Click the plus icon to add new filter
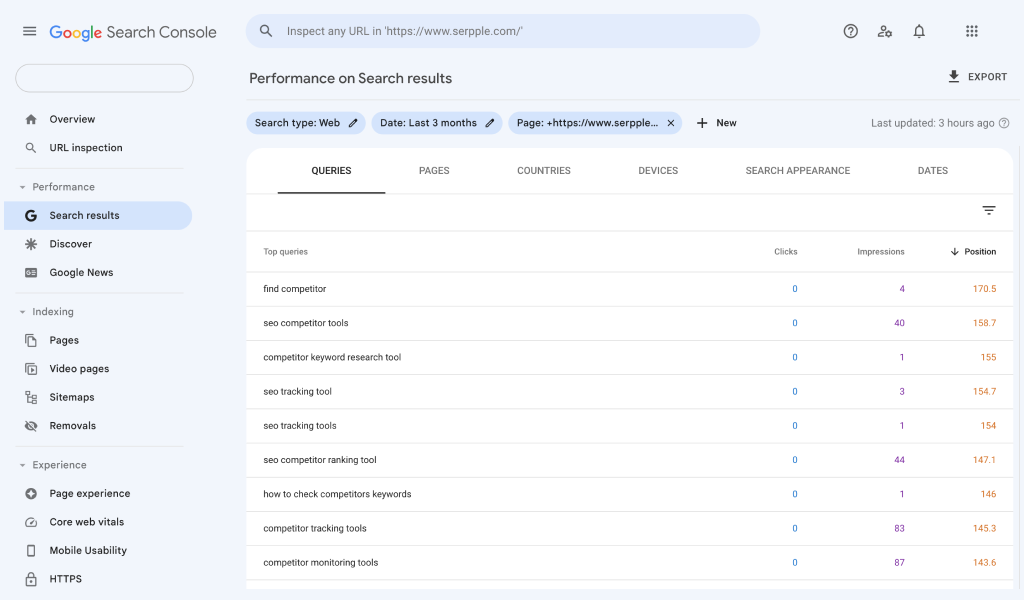The image size is (1024, 600). coord(702,123)
